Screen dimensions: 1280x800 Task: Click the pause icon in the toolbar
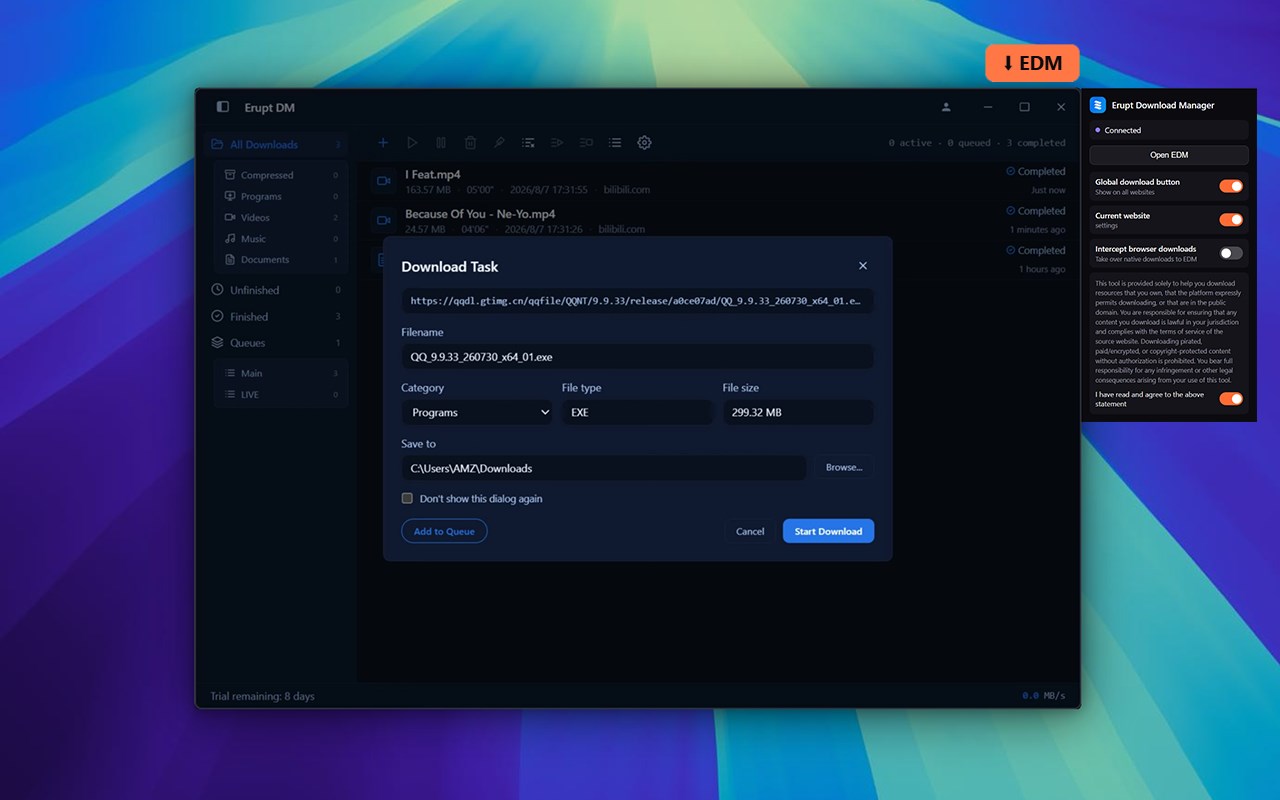(441, 143)
